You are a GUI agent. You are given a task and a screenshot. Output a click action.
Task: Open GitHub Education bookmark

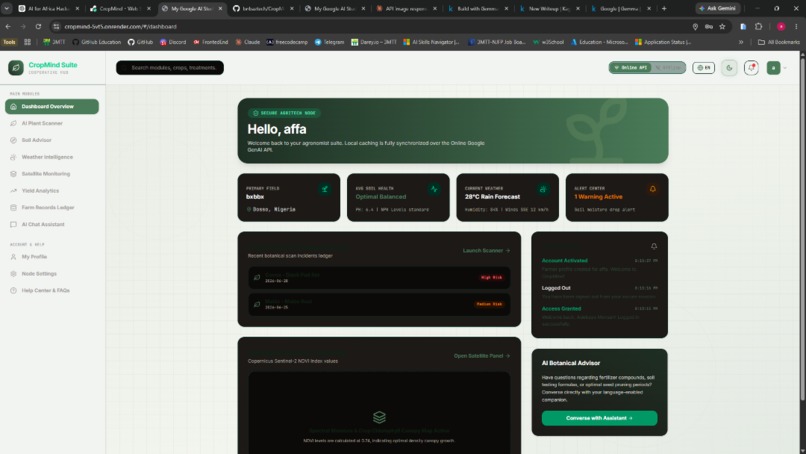[96, 42]
